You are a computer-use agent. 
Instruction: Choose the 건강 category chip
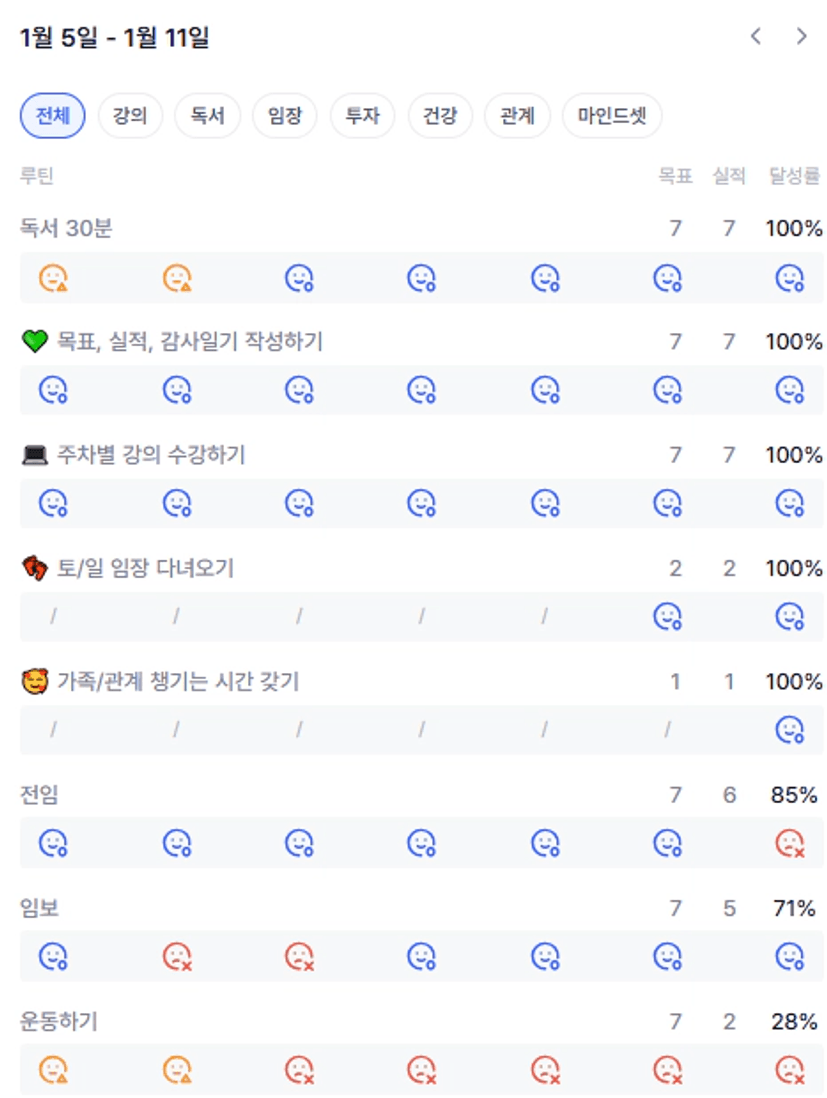coord(440,116)
